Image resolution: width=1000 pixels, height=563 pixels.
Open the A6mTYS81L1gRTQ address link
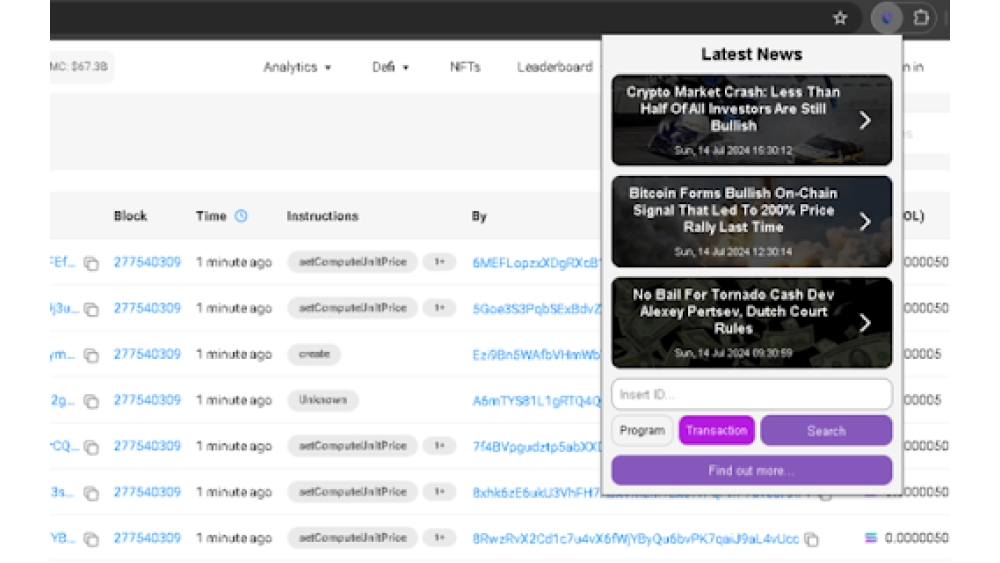click(x=536, y=400)
